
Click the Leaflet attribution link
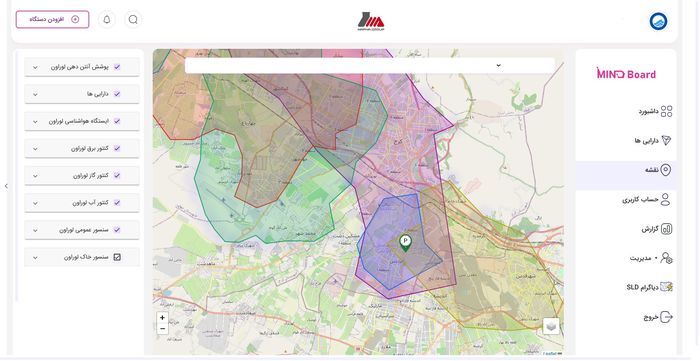(x=550, y=353)
